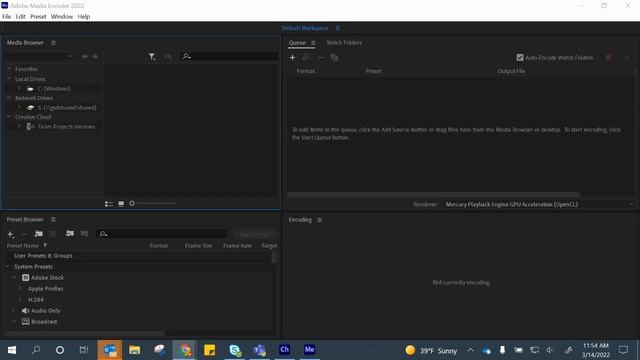Click Add Source plus icon in Queue

pos(292,58)
